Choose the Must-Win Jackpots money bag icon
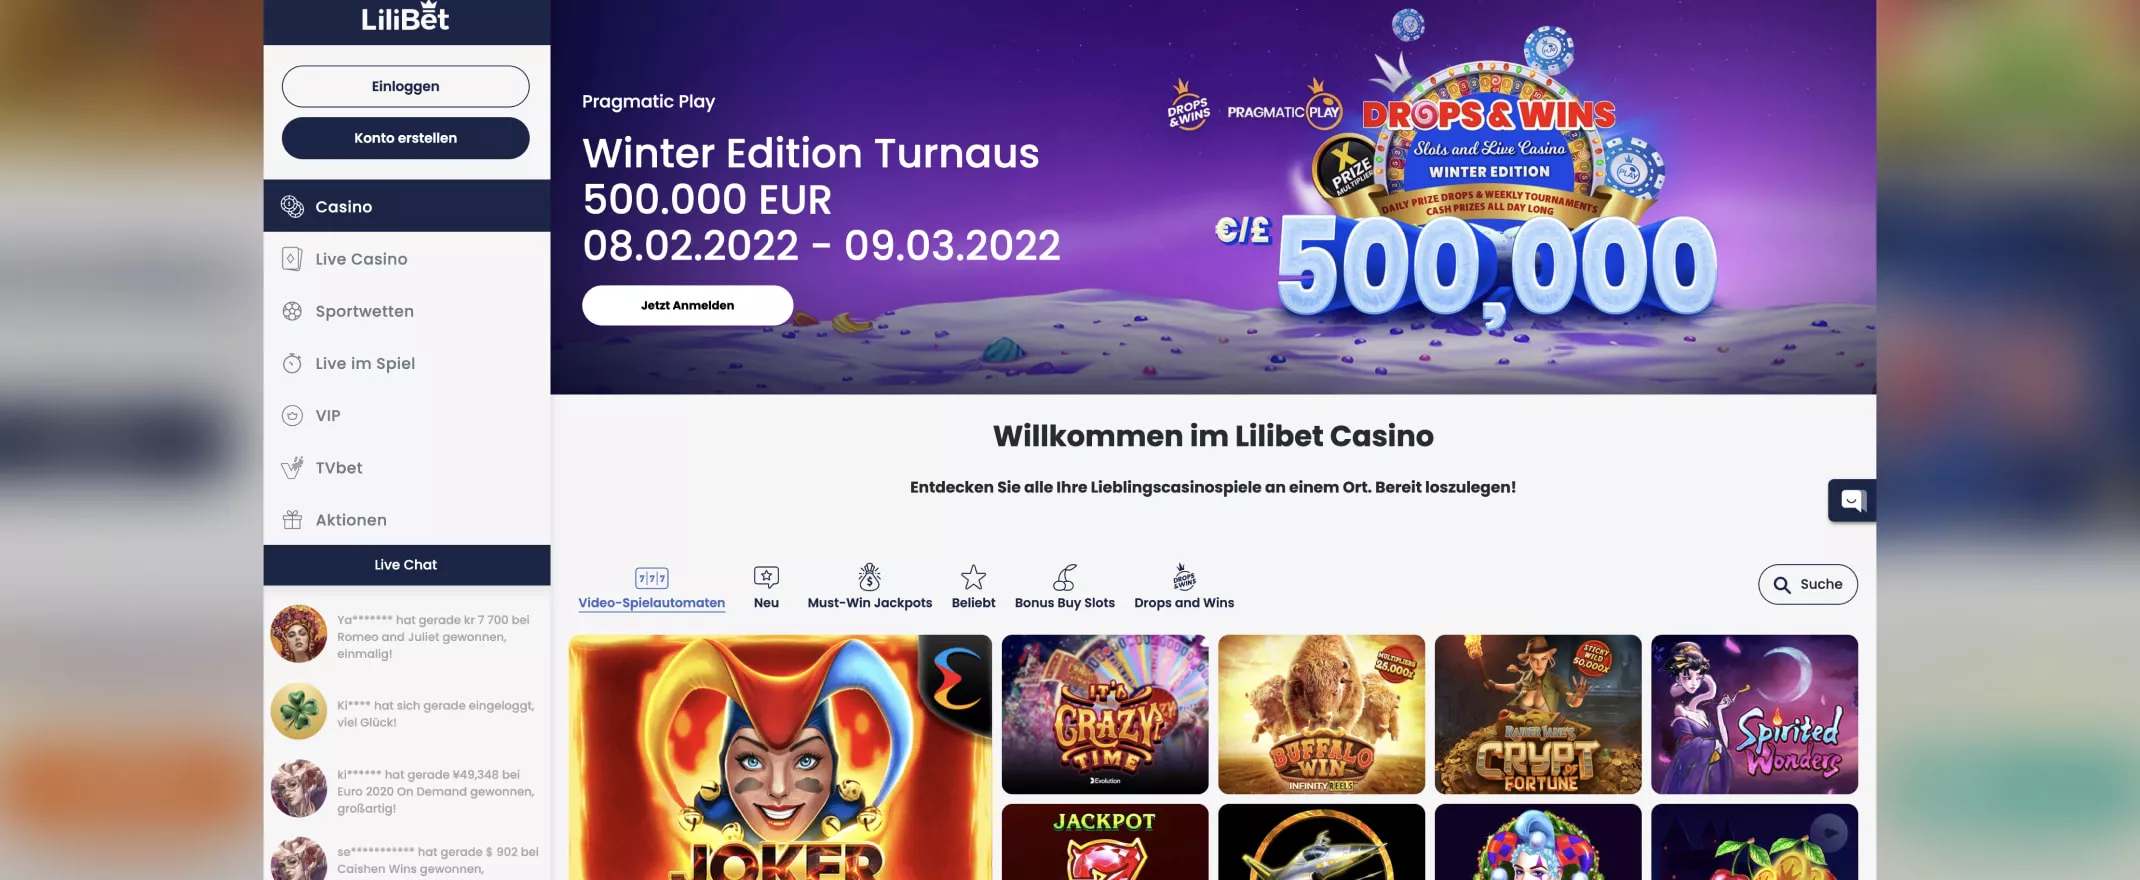This screenshot has width=2140, height=880. click(x=869, y=577)
